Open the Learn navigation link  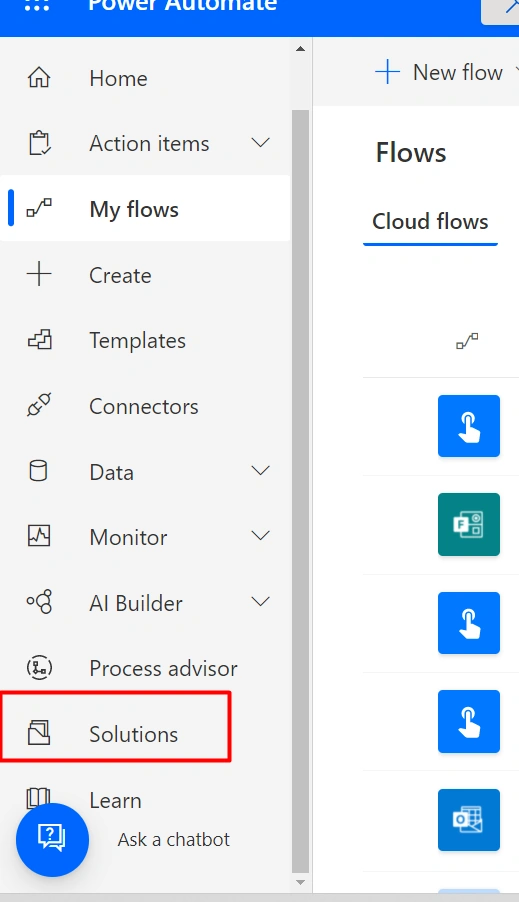click(115, 800)
